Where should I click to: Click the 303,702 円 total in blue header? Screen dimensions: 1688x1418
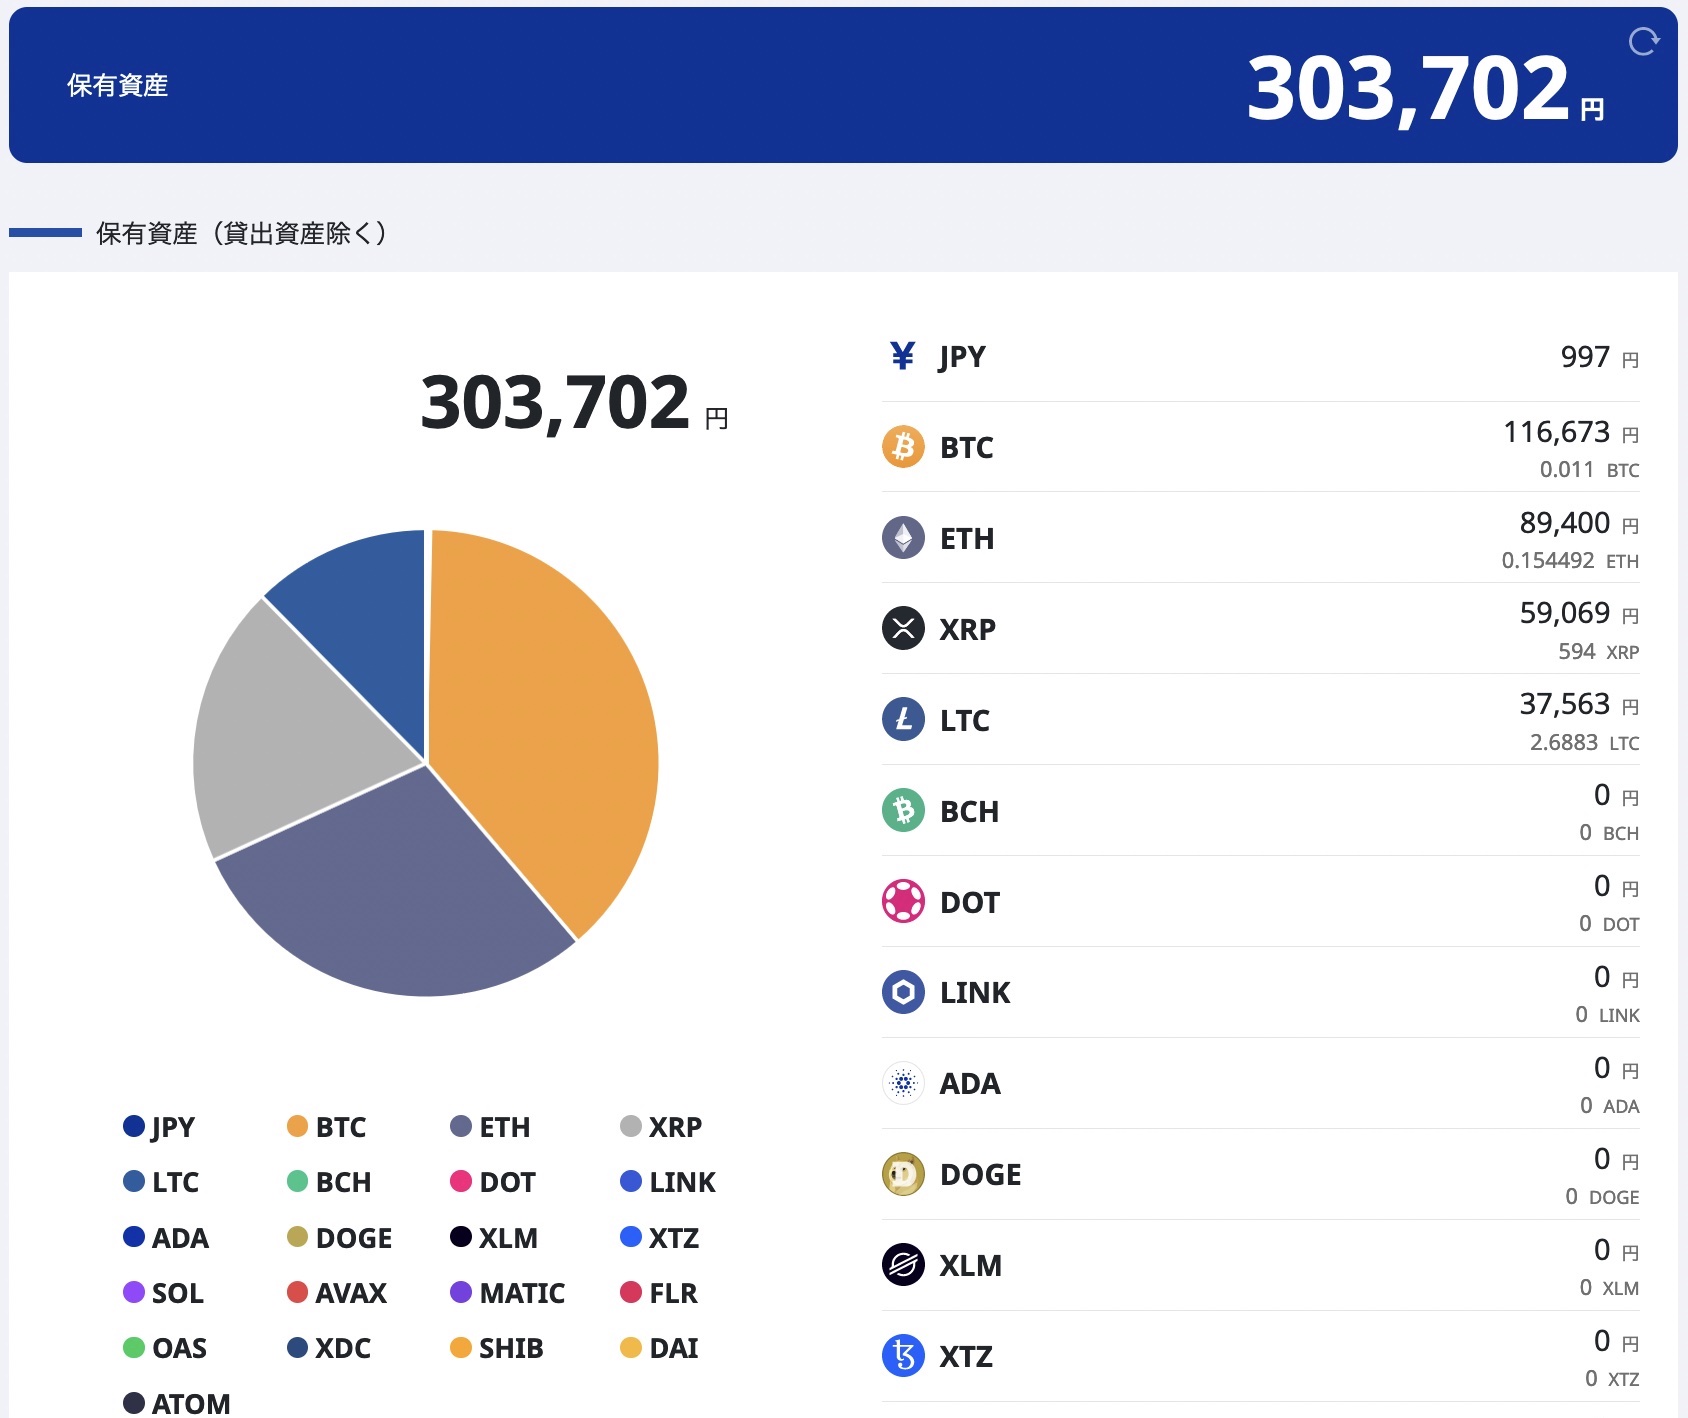click(1426, 89)
